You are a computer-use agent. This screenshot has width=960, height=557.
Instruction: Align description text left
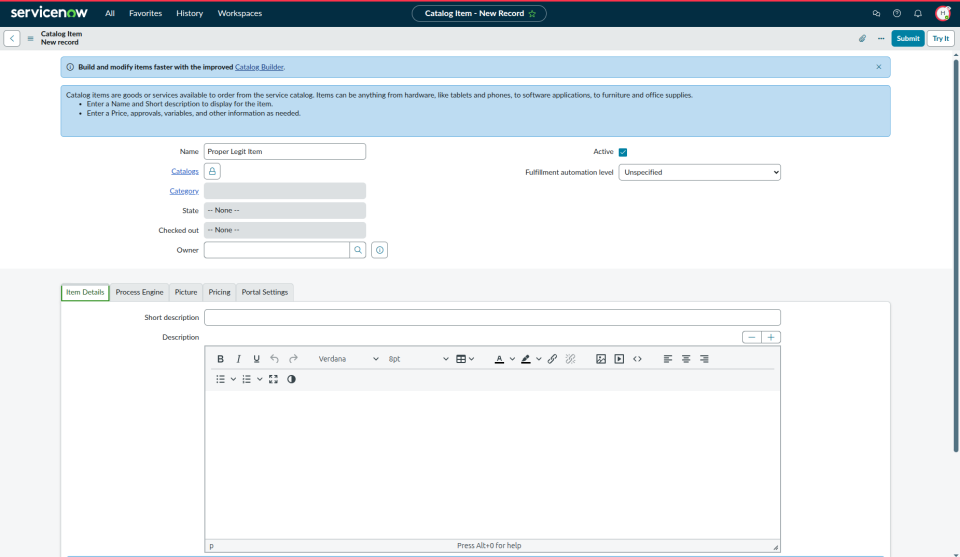point(668,359)
